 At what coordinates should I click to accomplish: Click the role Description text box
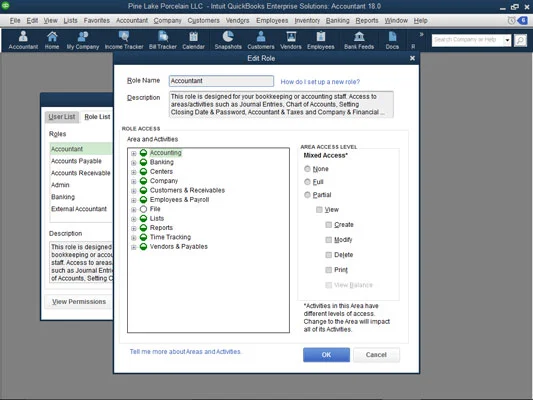coord(281,104)
